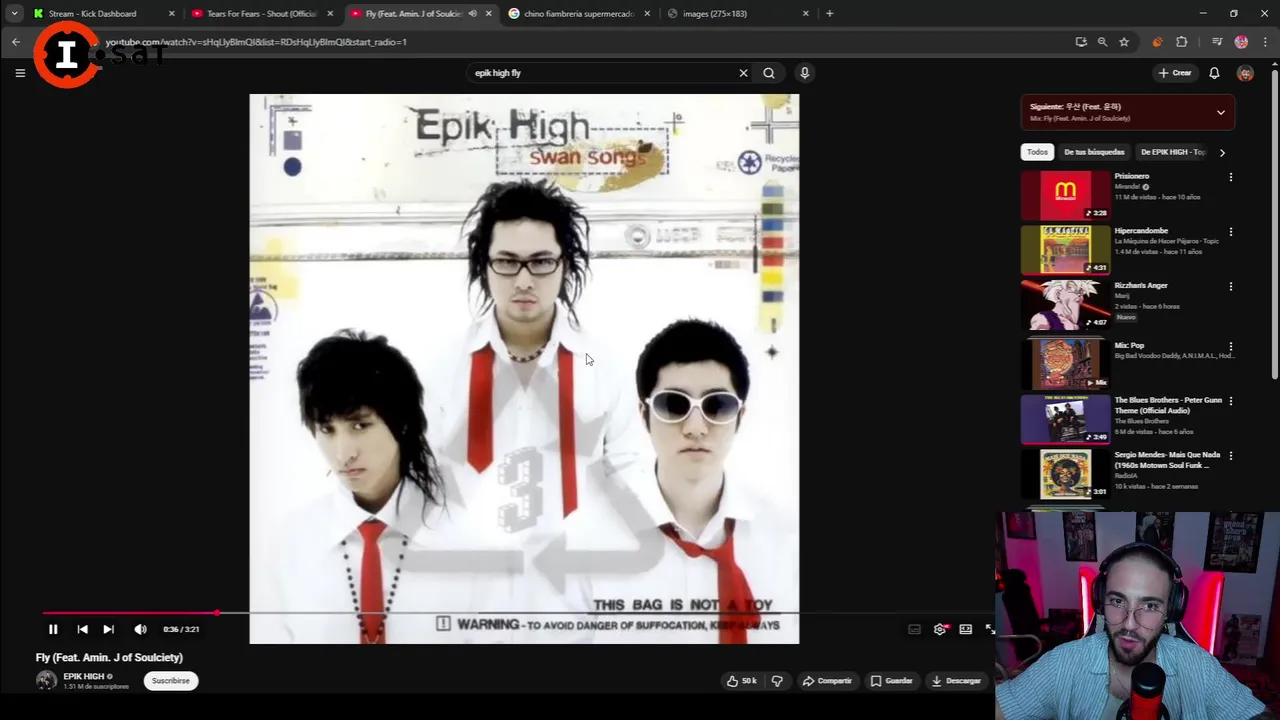Show more filter chips with right arrow

click(x=1222, y=152)
